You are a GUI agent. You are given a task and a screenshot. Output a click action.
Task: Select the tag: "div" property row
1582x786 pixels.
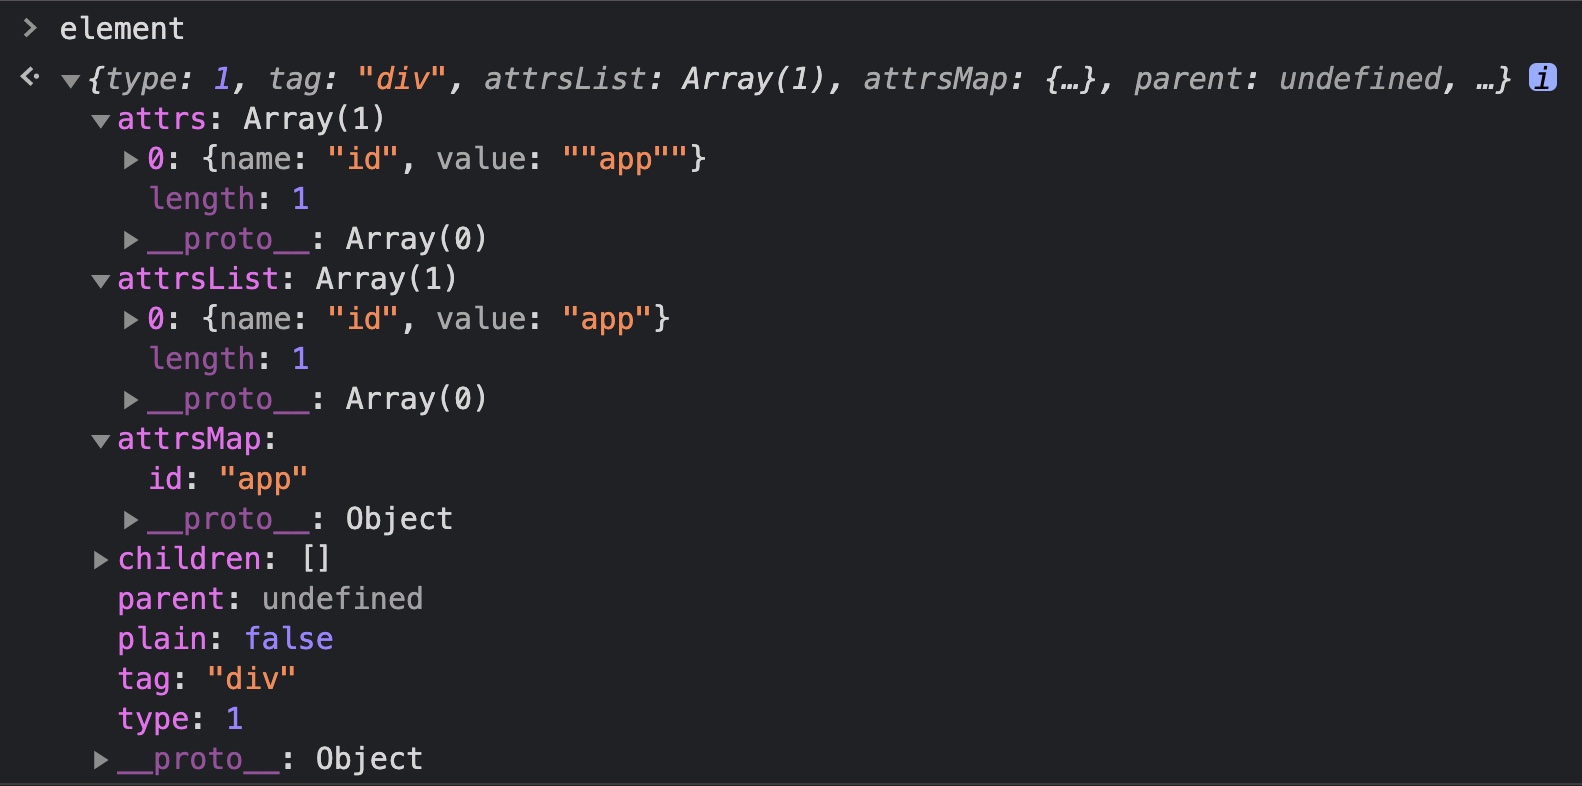[x=206, y=678]
